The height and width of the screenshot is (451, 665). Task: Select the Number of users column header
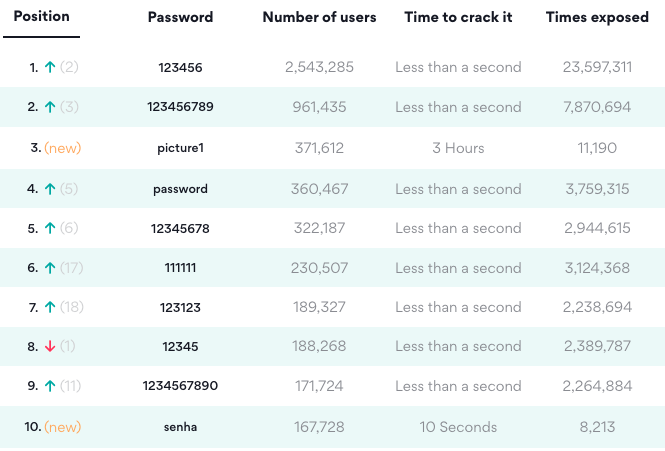pyautogui.click(x=319, y=17)
